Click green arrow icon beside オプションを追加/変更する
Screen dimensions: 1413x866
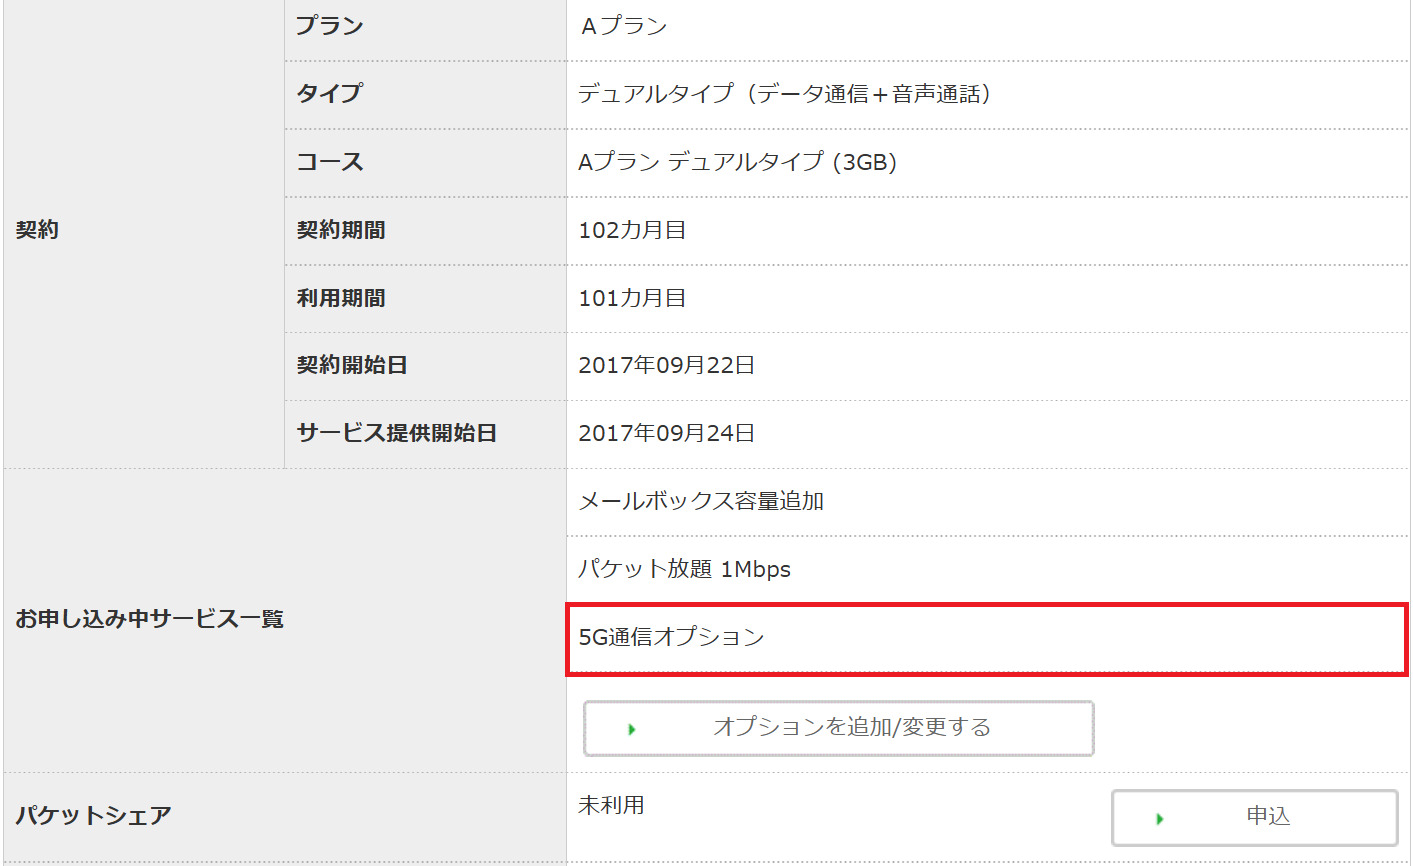tap(632, 729)
